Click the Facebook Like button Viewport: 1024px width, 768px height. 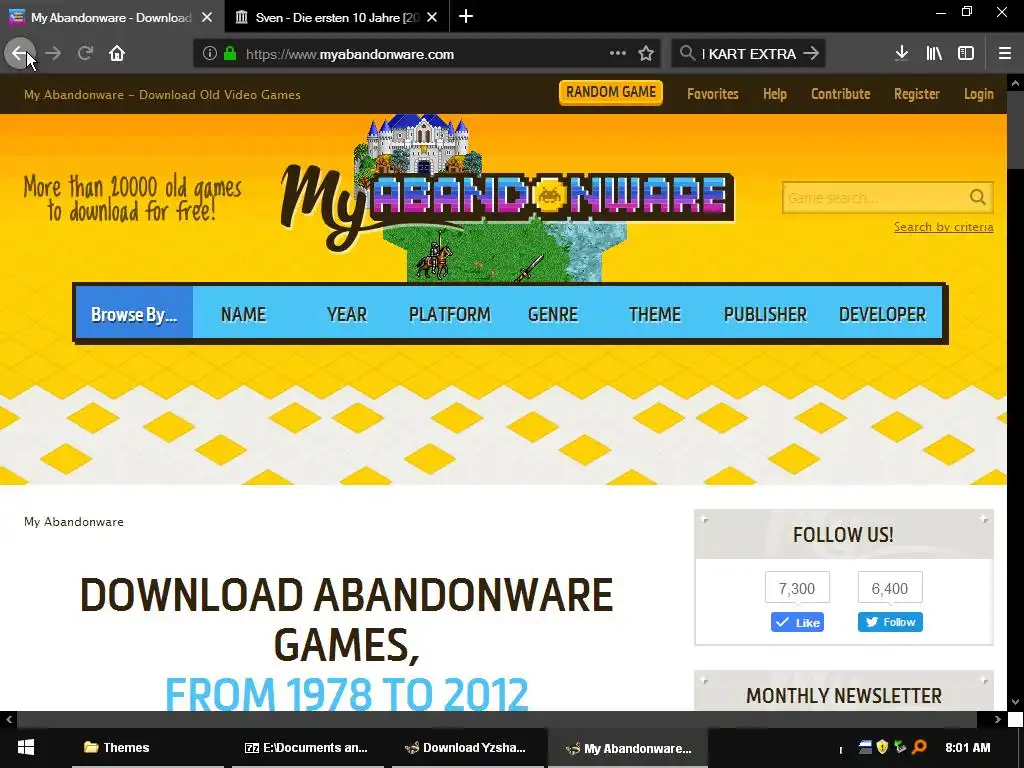797,622
